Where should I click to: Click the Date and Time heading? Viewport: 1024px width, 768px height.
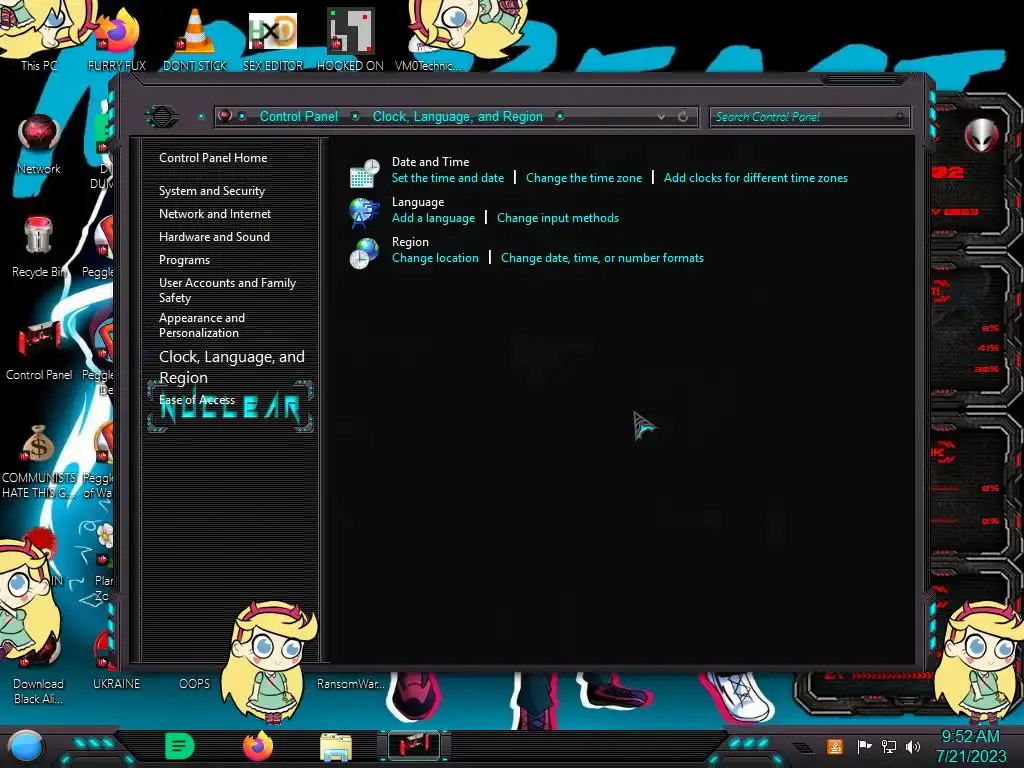pyautogui.click(x=430, y=161)
